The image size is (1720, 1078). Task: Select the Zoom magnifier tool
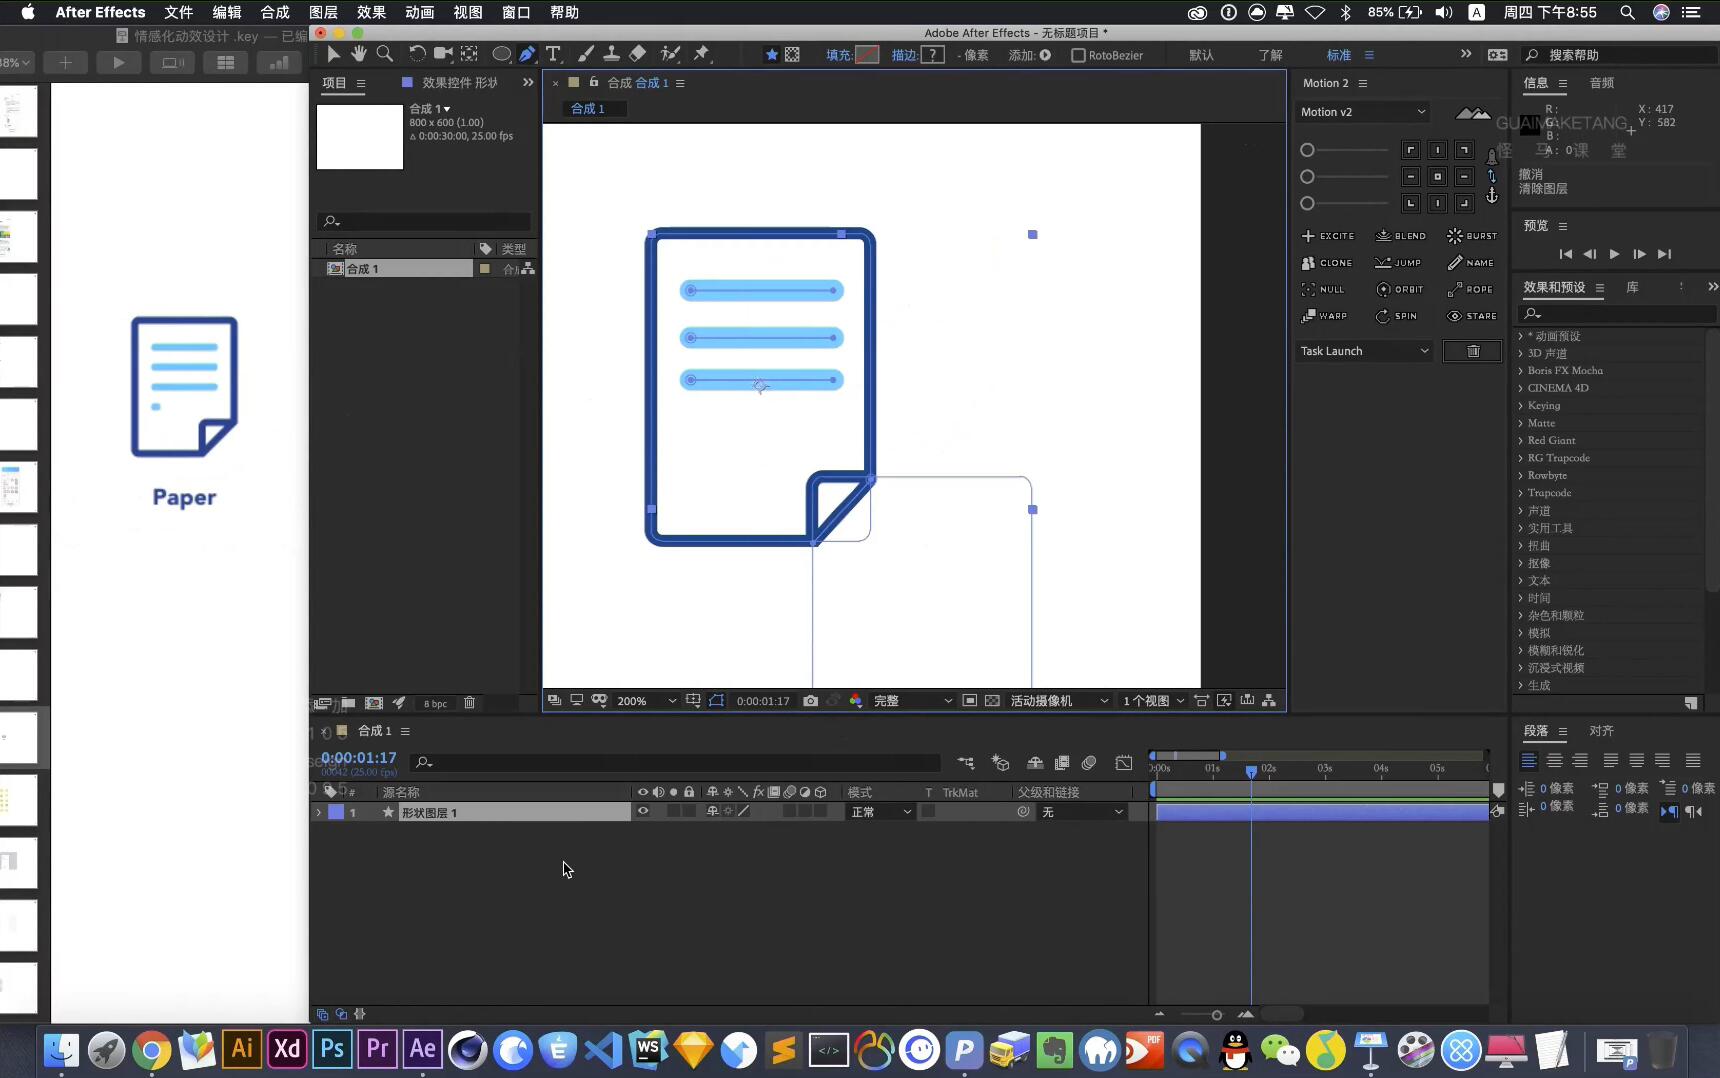point(384,54)
